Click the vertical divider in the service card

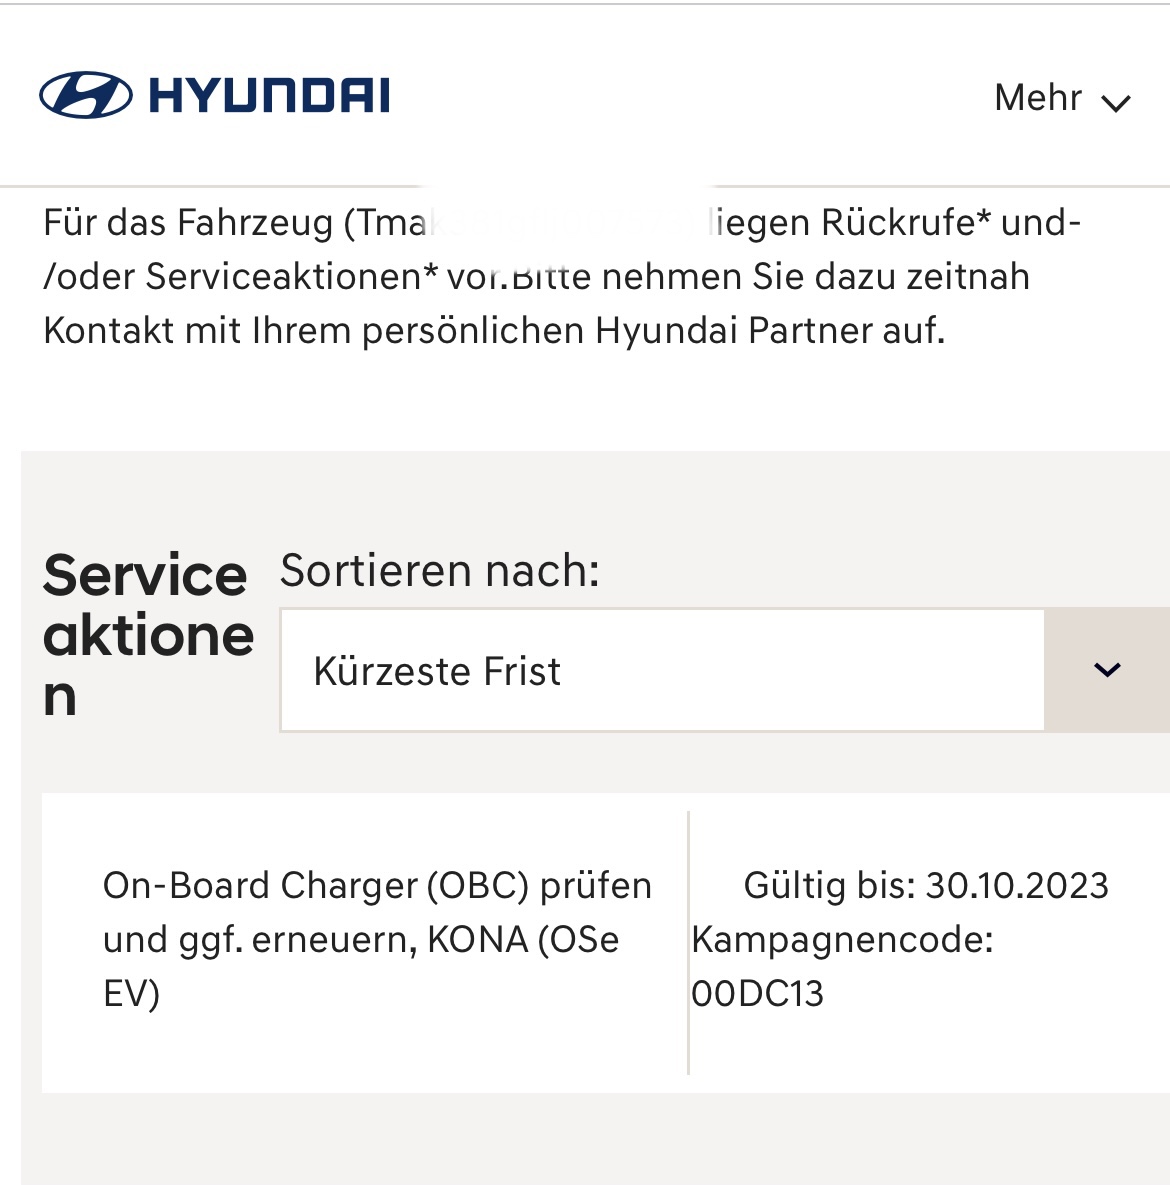[x=689, y=942]
